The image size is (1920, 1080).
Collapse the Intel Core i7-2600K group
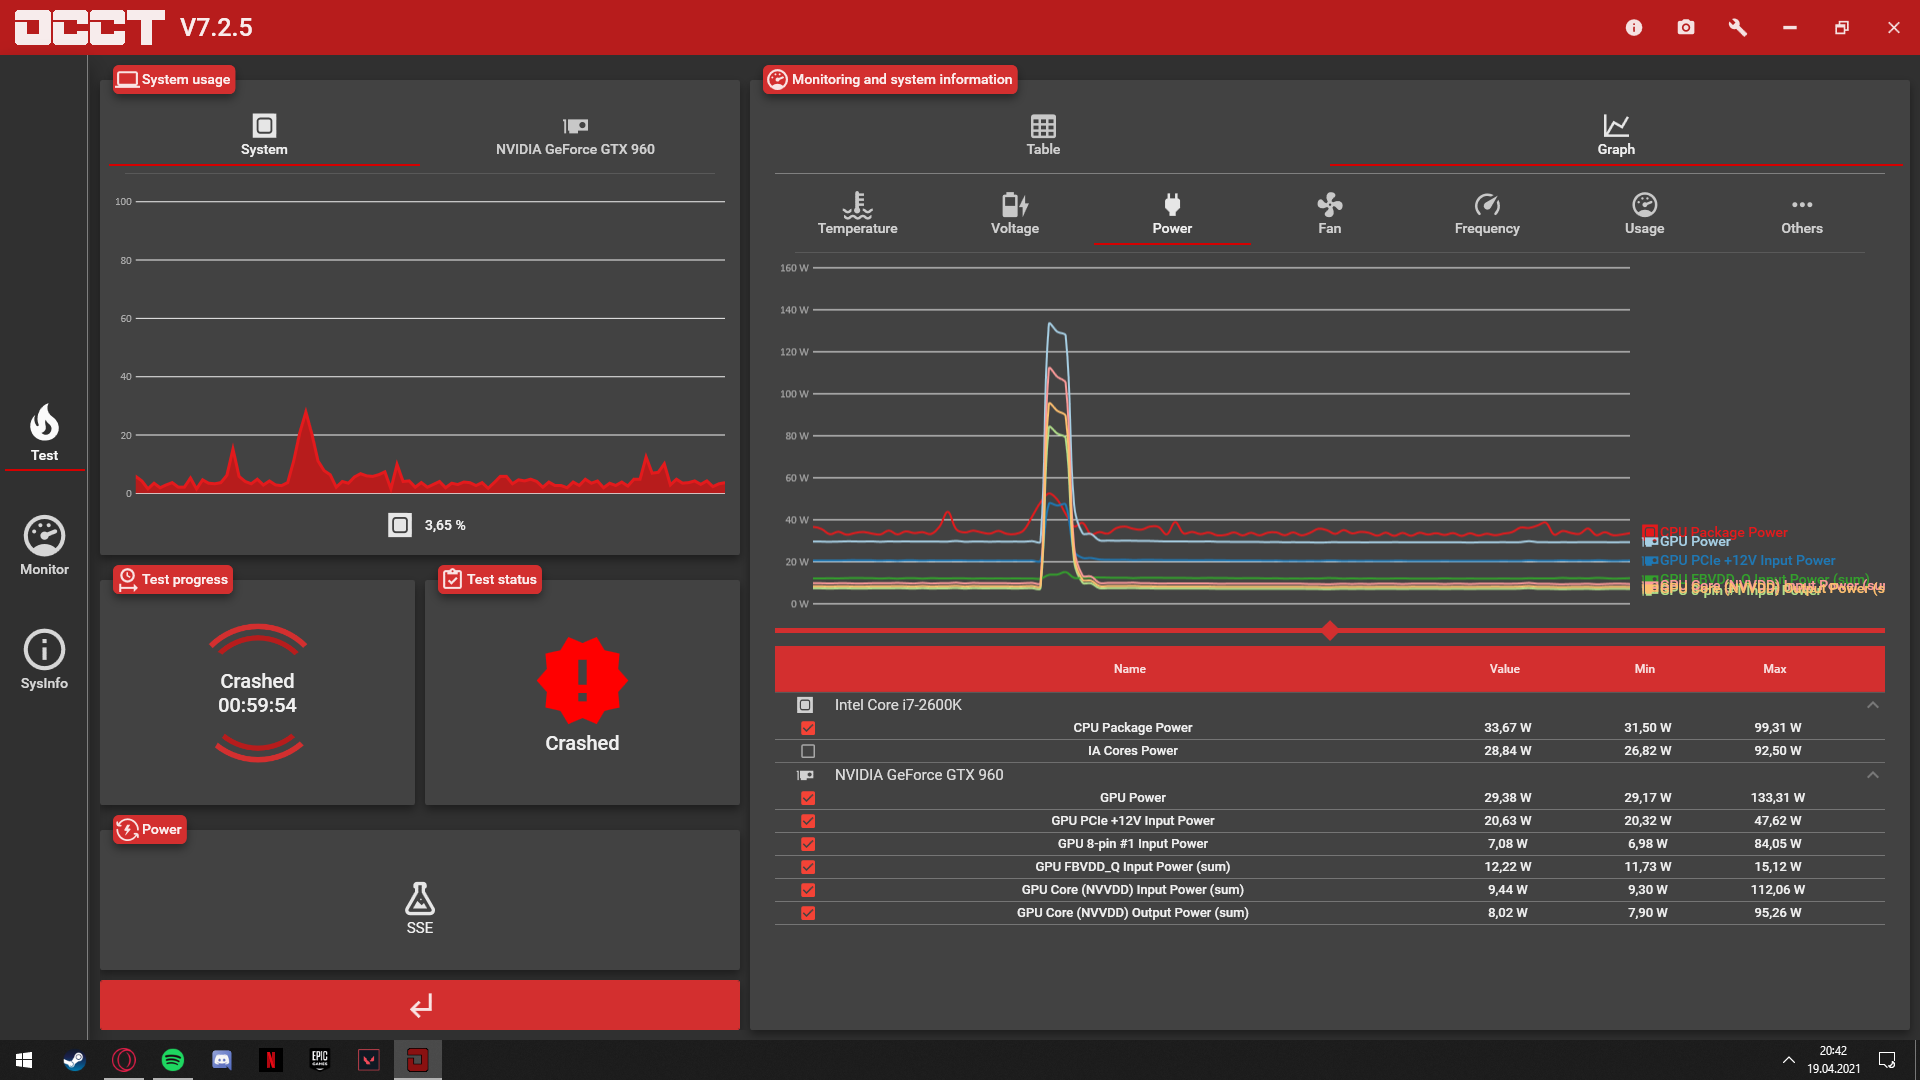1872,705
